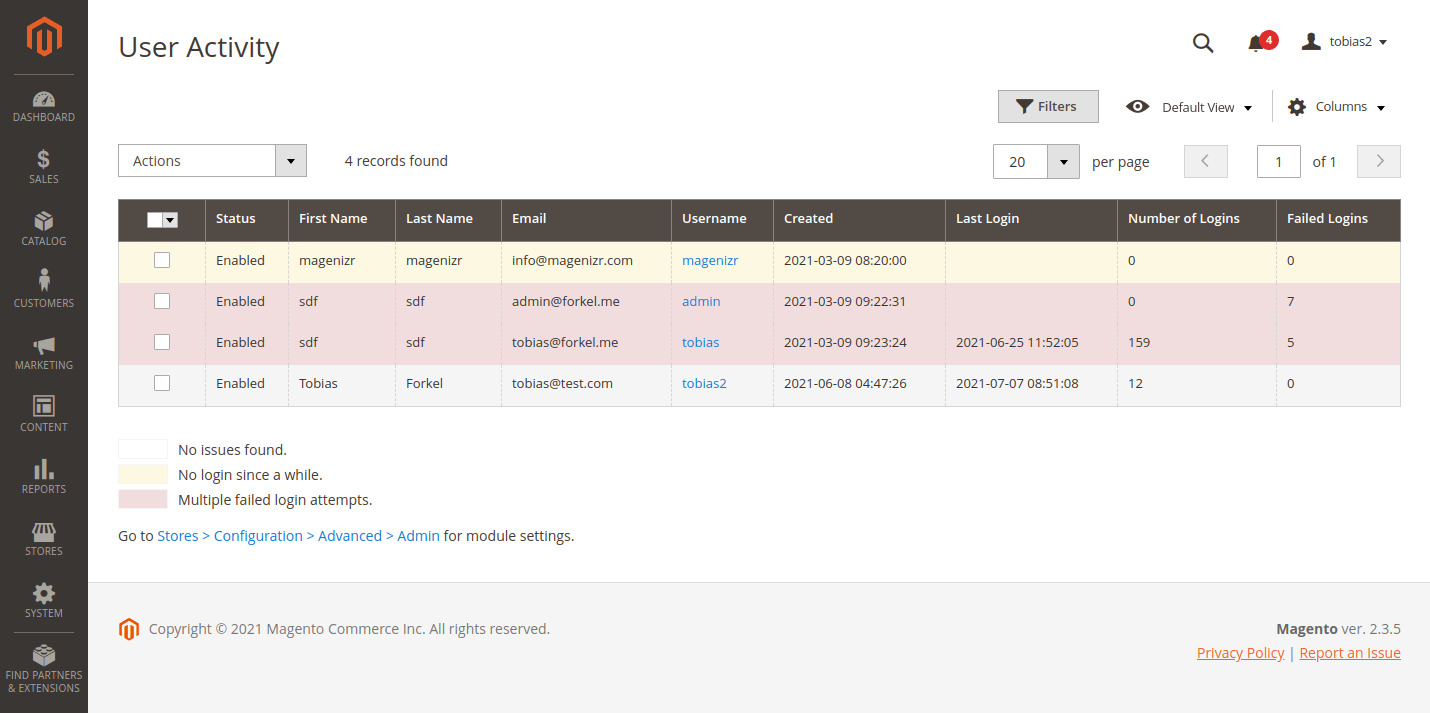Image resolution: width=1430 pixels, height=713 pixels.
Task: Open the Actions dropdown
Action: pos(211,160)
